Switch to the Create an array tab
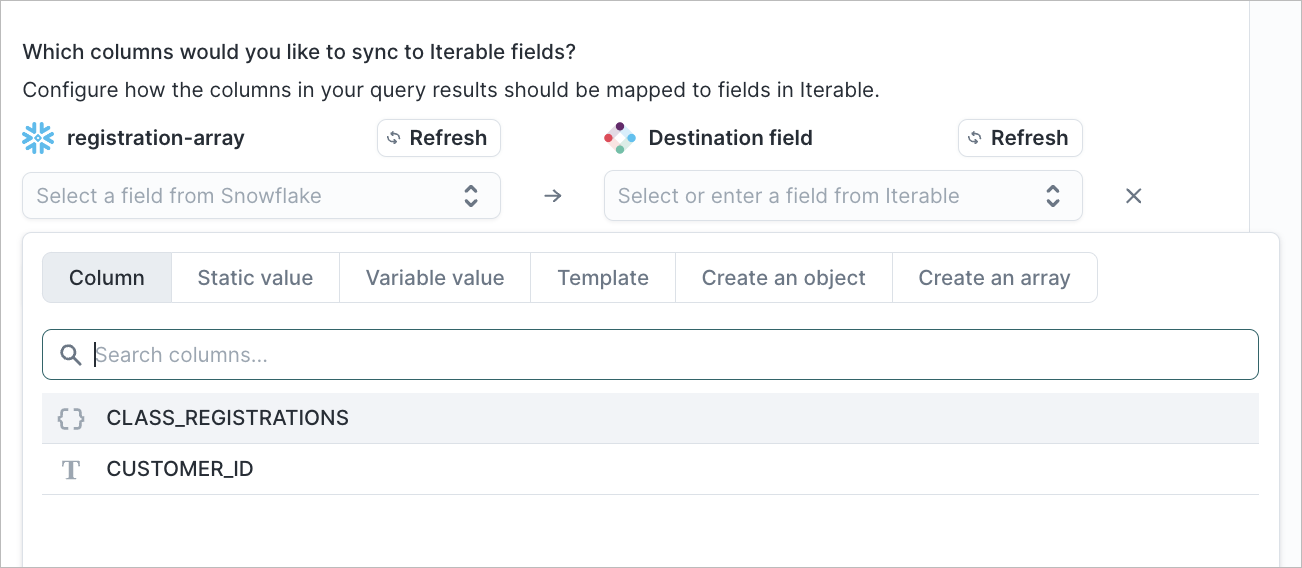The width and height of the screenshot is (1302, 568). (x=995, y=278)
